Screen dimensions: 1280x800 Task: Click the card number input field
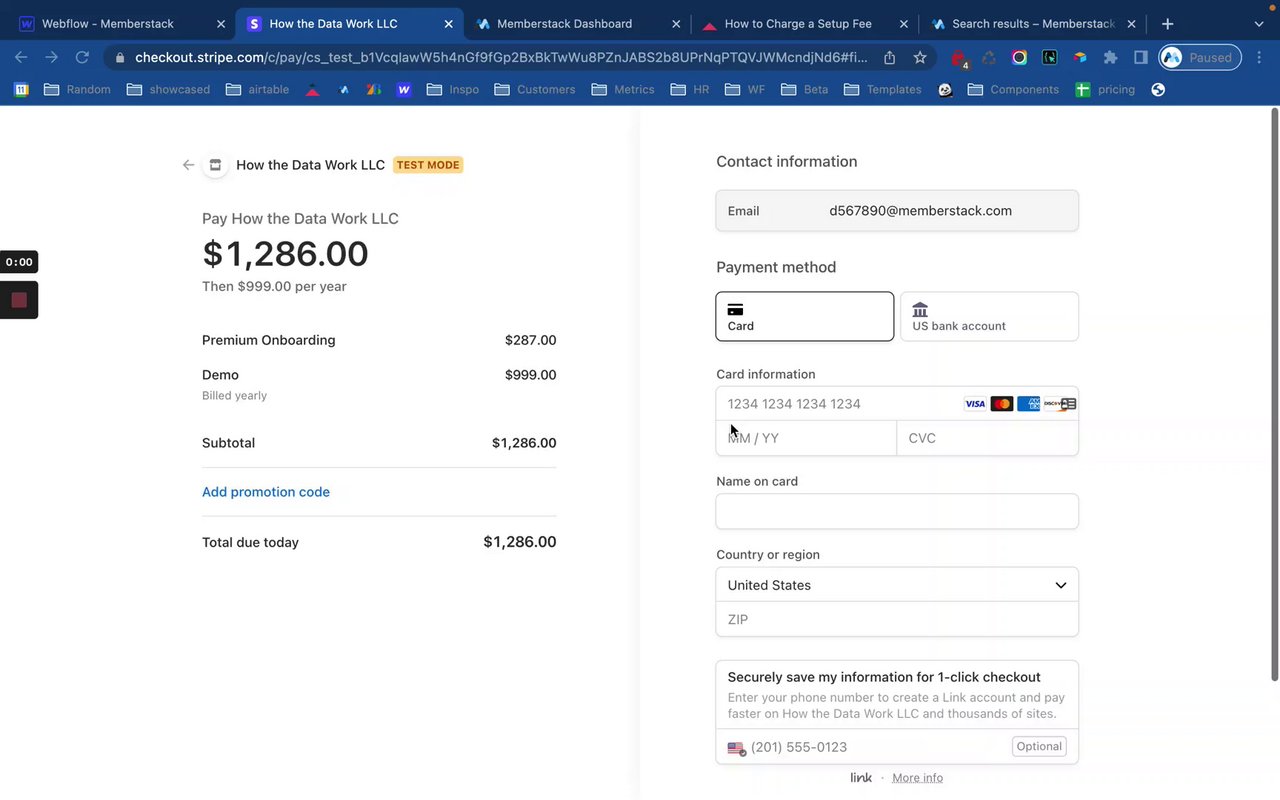coord(840,404)
